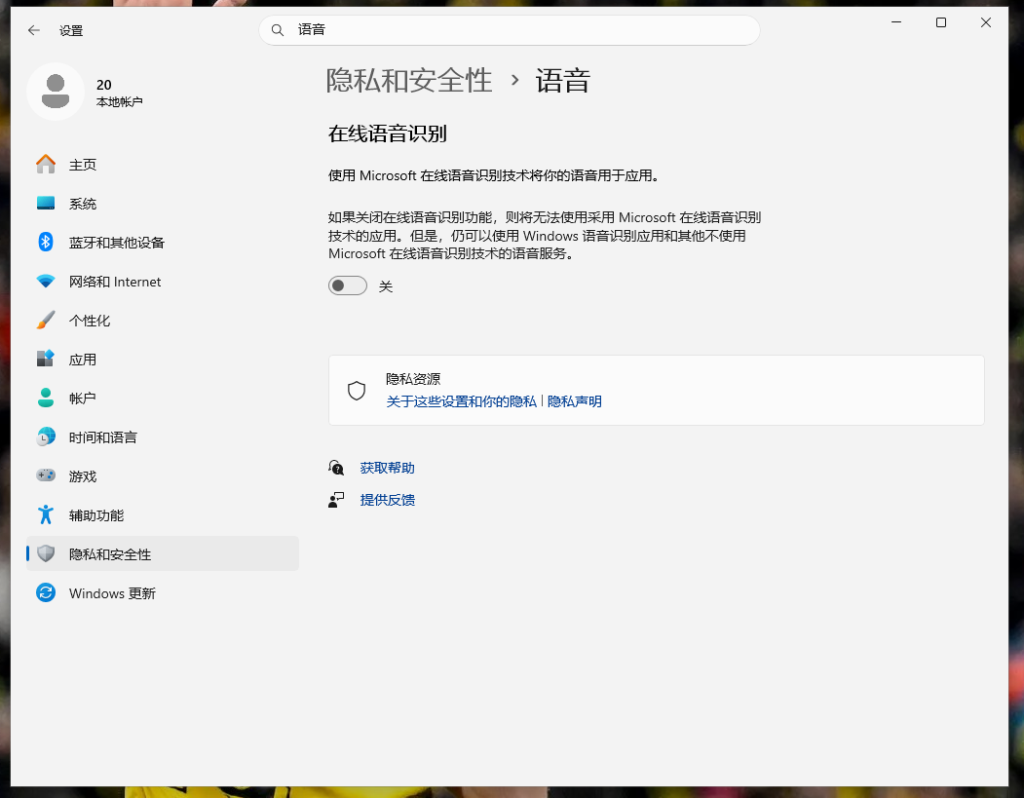The image size is (1024, 798).
Task: Open 帐户 settings page
Action: click(163, 398)
